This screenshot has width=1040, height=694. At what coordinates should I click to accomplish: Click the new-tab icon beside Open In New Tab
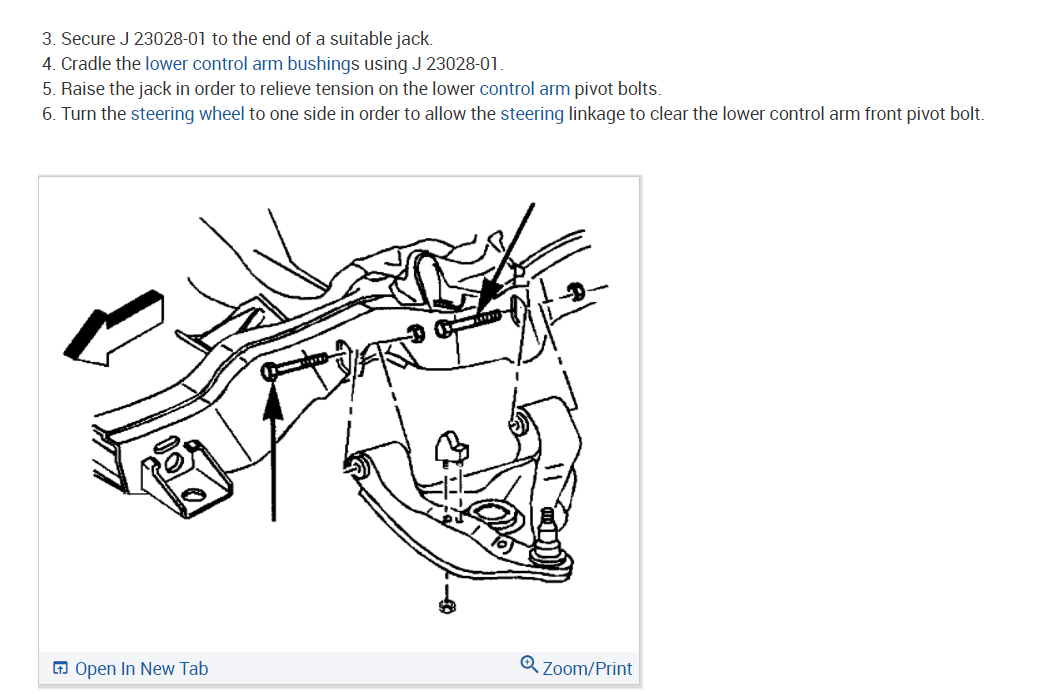60,668
